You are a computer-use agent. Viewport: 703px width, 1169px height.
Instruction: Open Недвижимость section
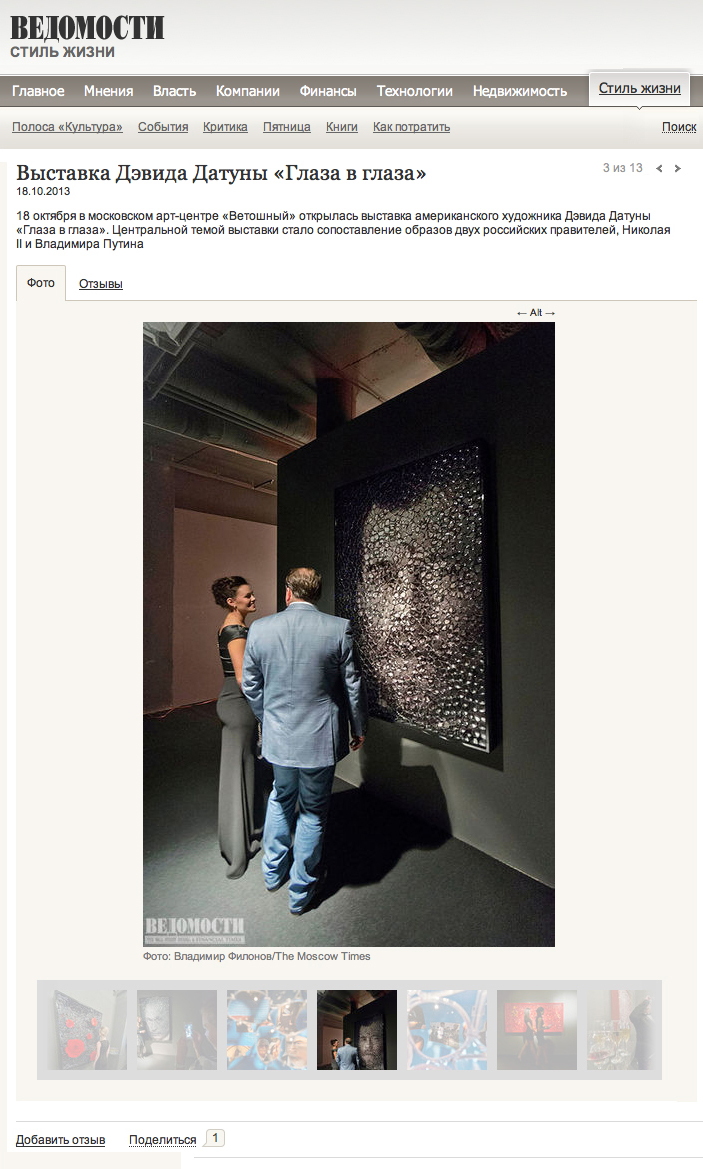520,91
